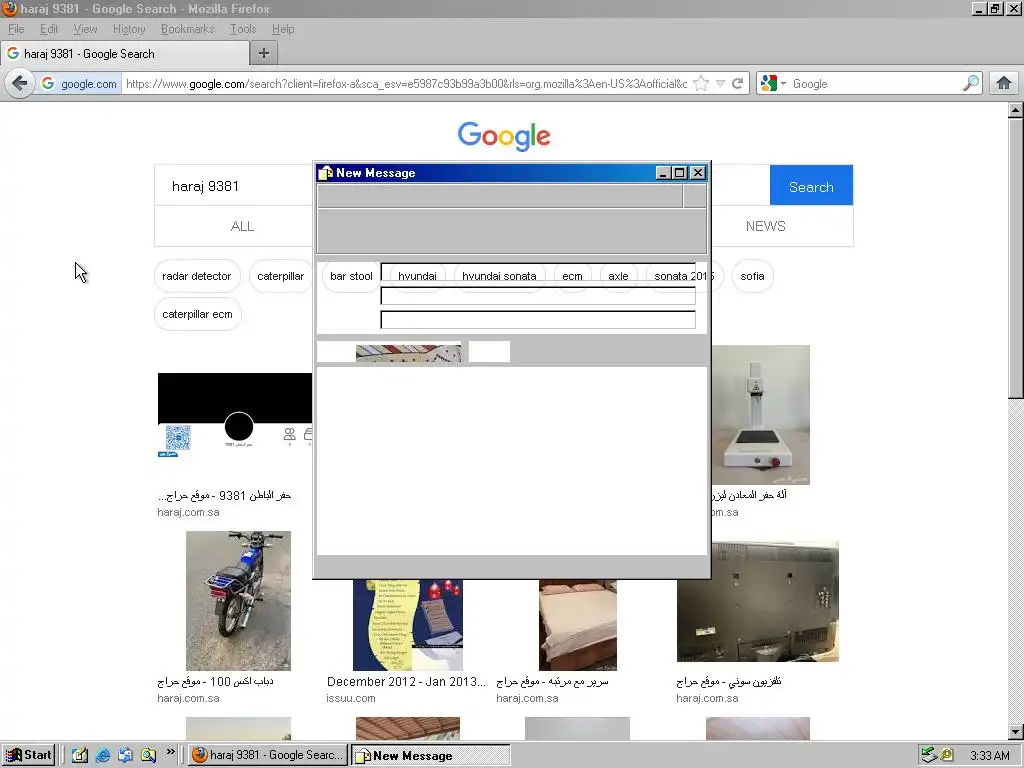Open the Tools menu
This screenshot has width=1024, height=768.
[x=242, y=29]
